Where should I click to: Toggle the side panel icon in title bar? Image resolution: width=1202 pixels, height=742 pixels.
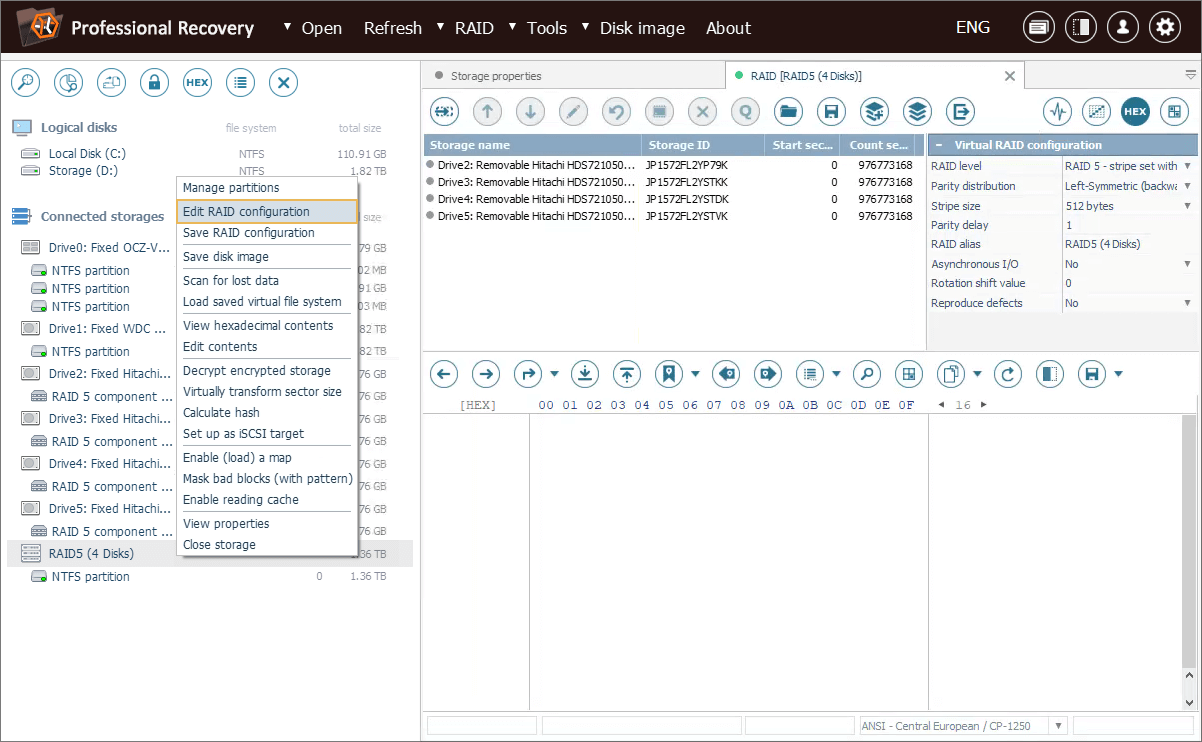point(1080,28)
